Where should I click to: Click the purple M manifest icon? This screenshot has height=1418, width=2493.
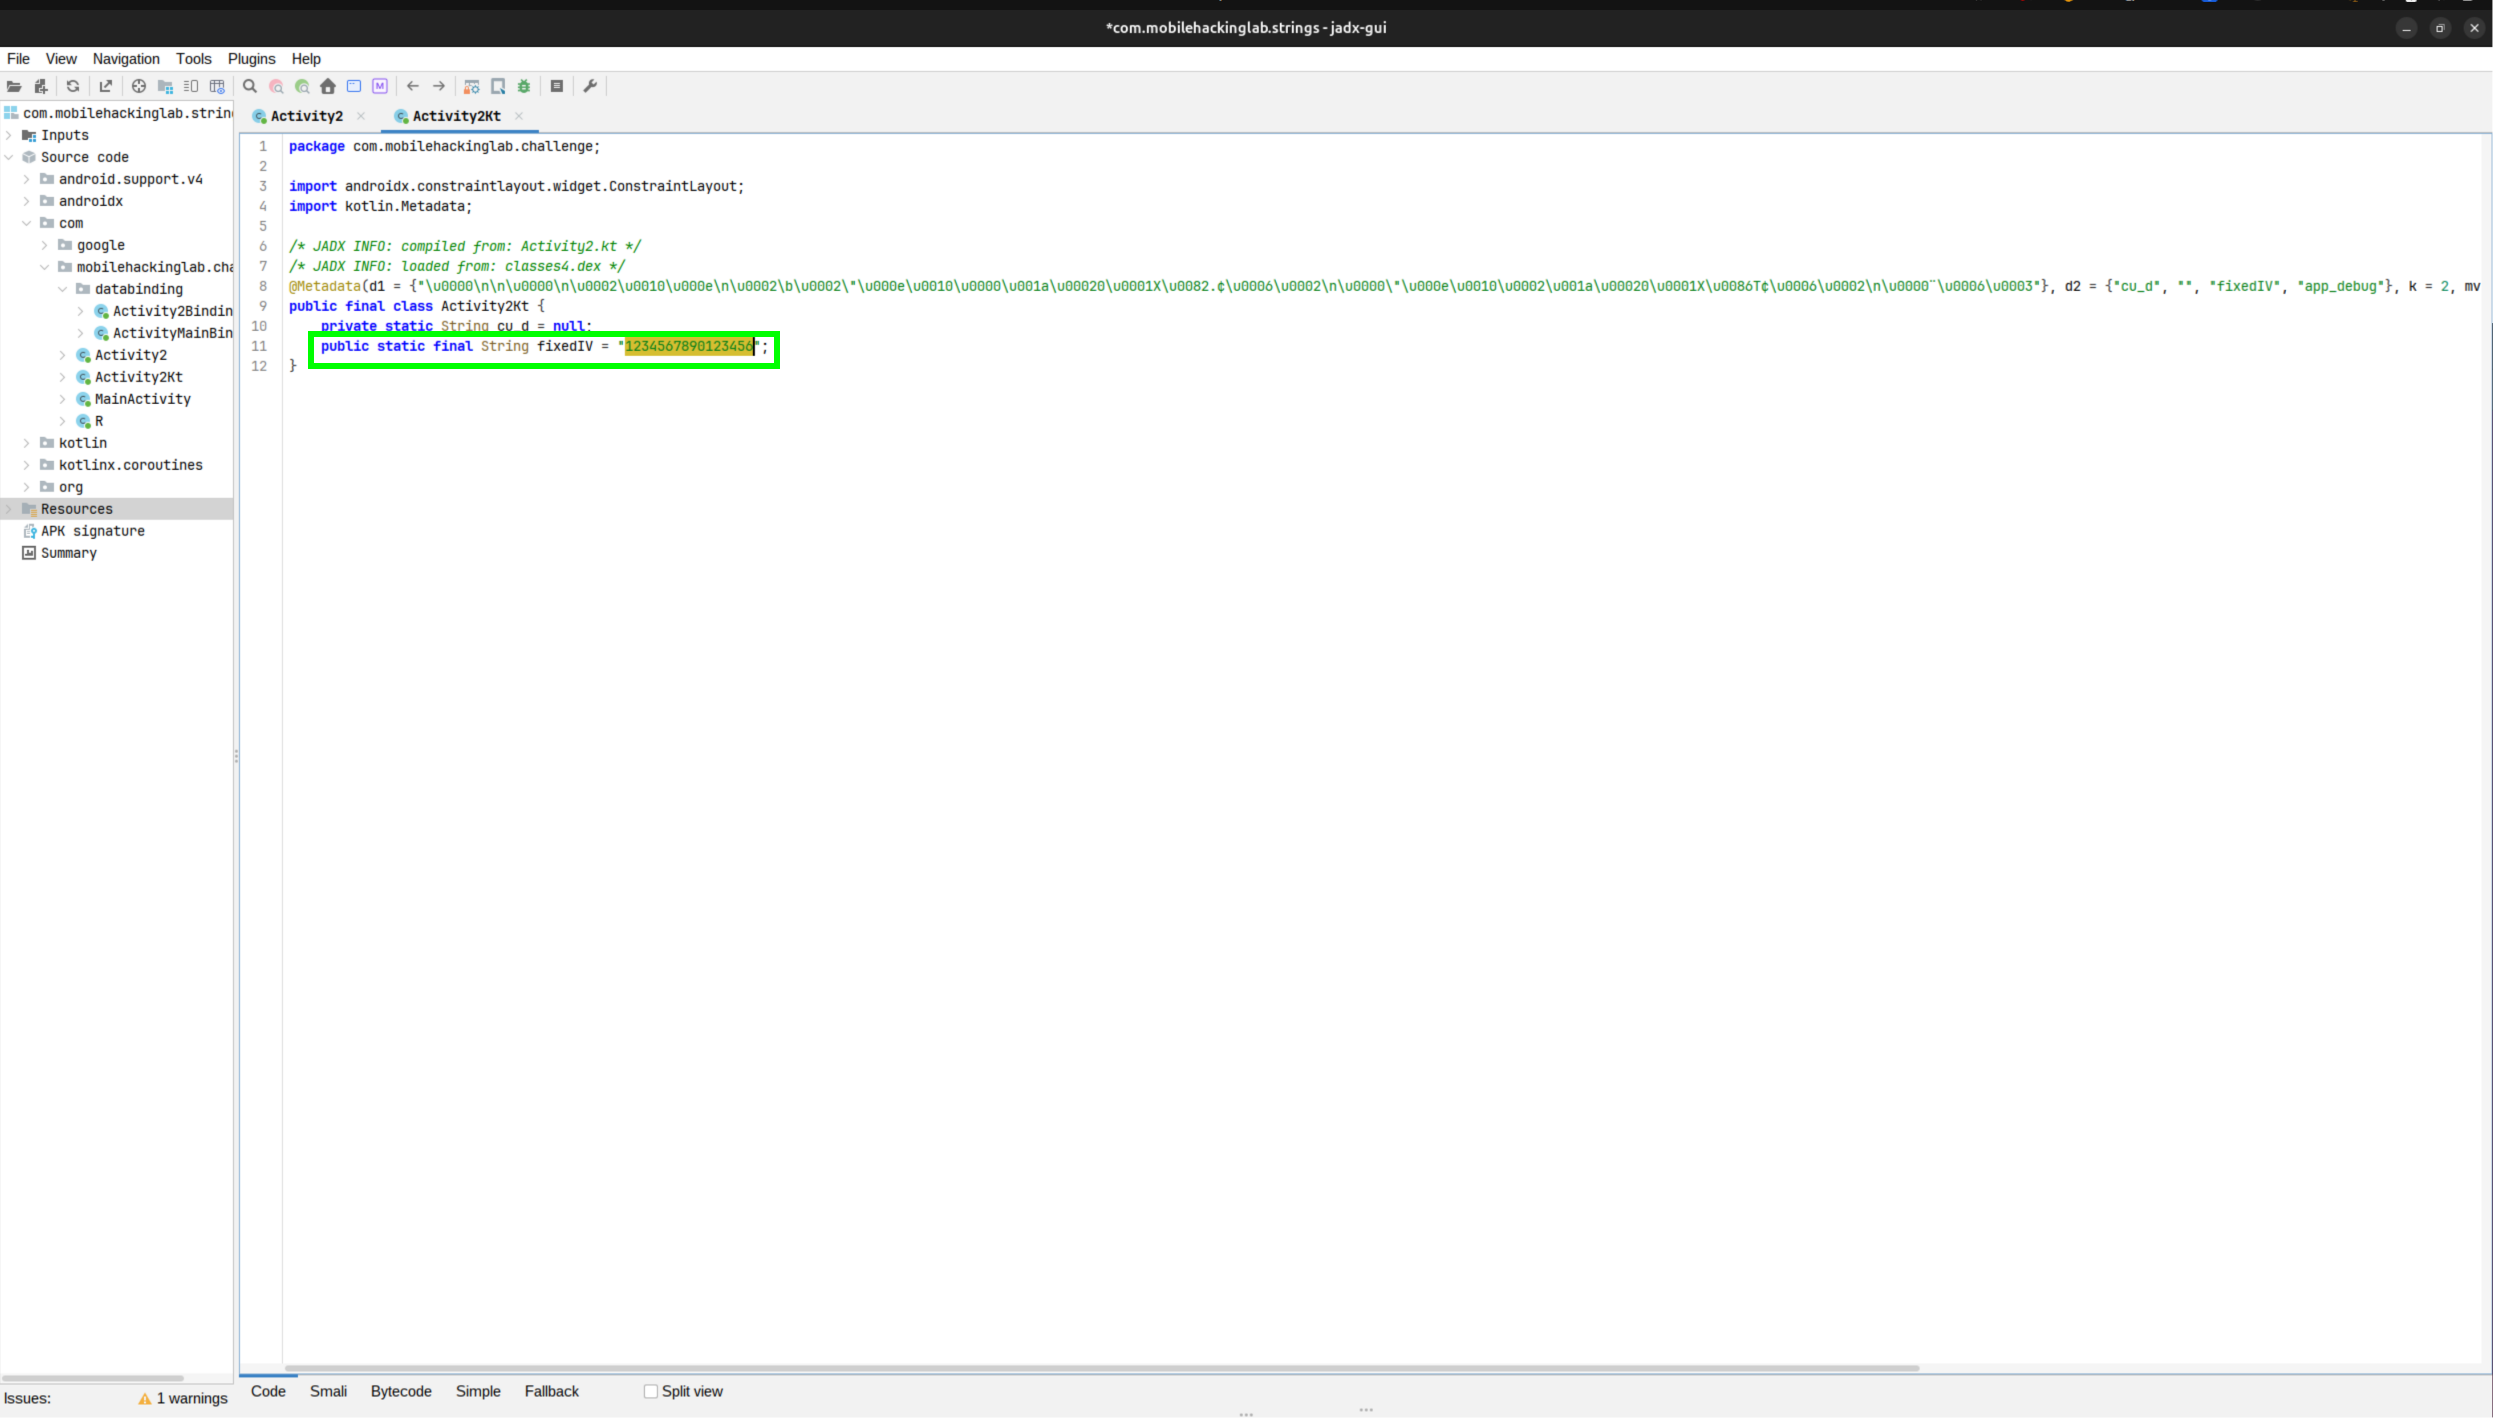(380, 87)
